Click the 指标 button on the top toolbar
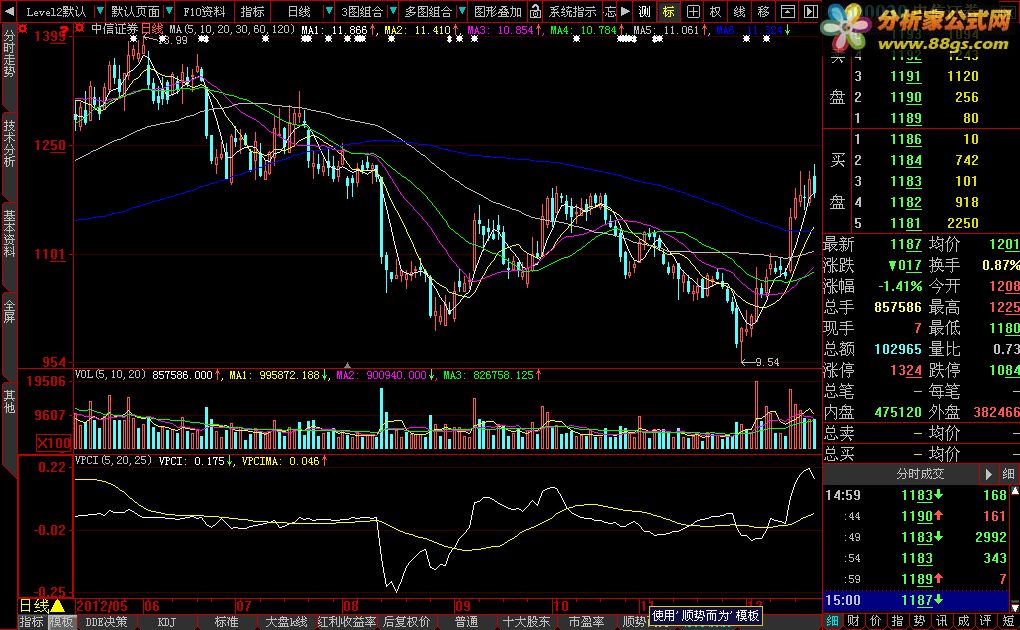Viewport: 1020px width, 630px height. 252,11
